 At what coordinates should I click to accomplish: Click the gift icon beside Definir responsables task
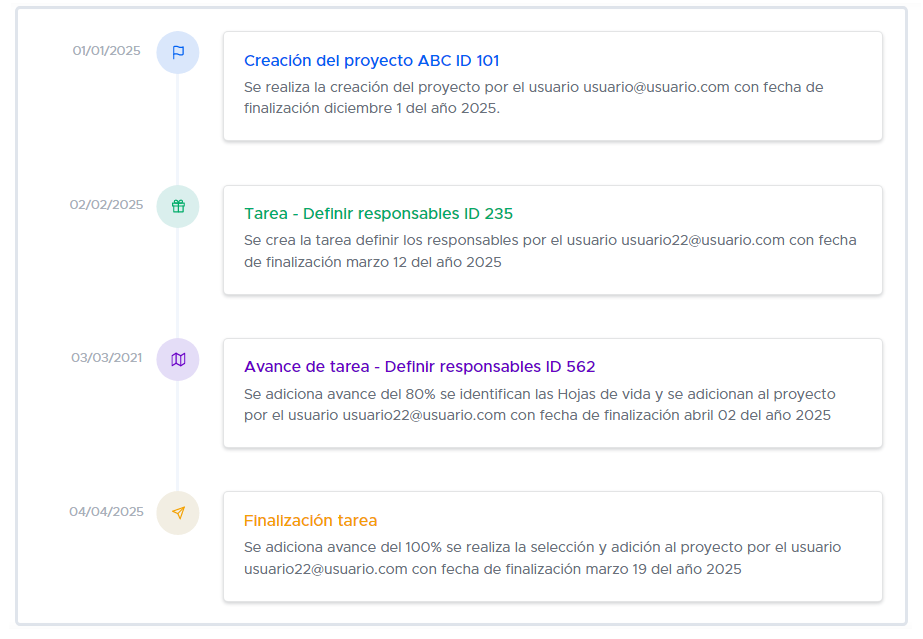click(178, 206)
